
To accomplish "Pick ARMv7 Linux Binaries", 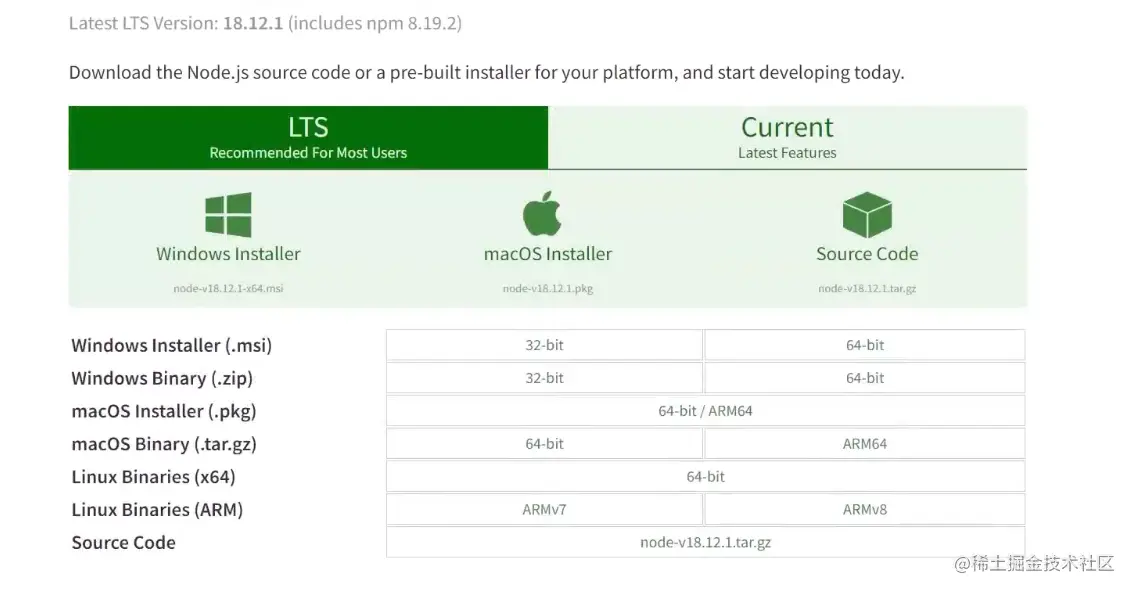I will pyautogui.click(x=544, y=510).
